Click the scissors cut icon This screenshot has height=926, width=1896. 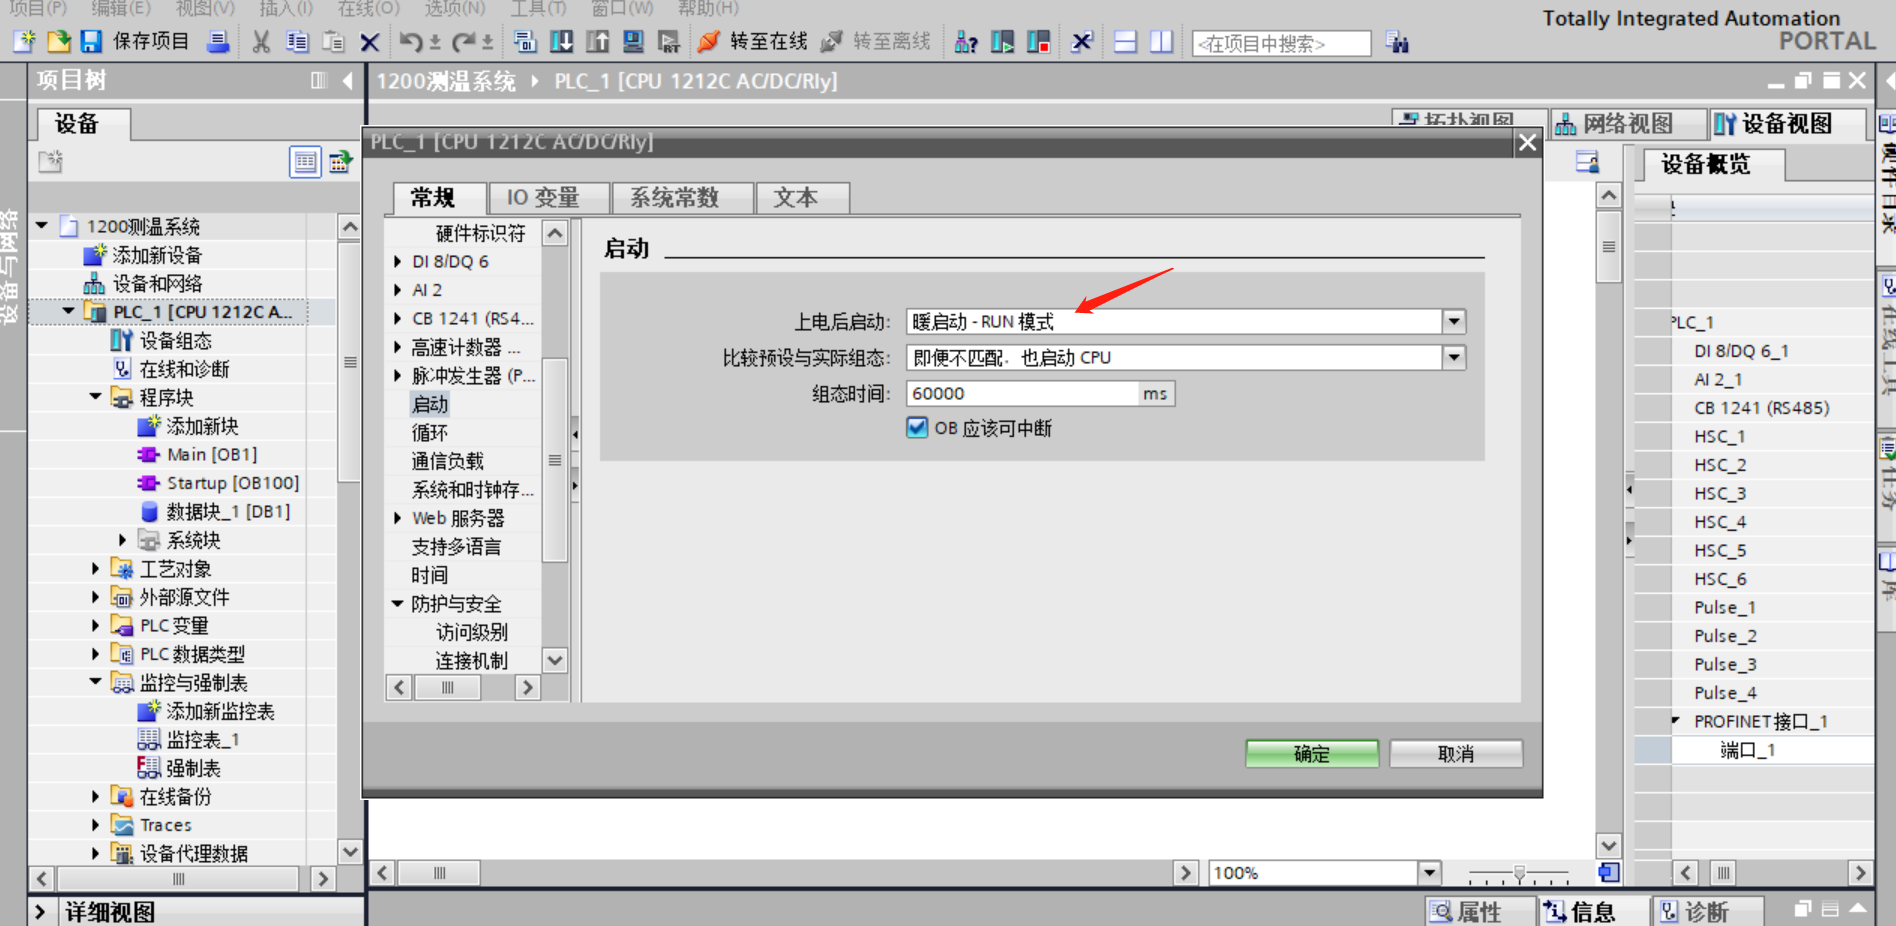pos(261,41)
